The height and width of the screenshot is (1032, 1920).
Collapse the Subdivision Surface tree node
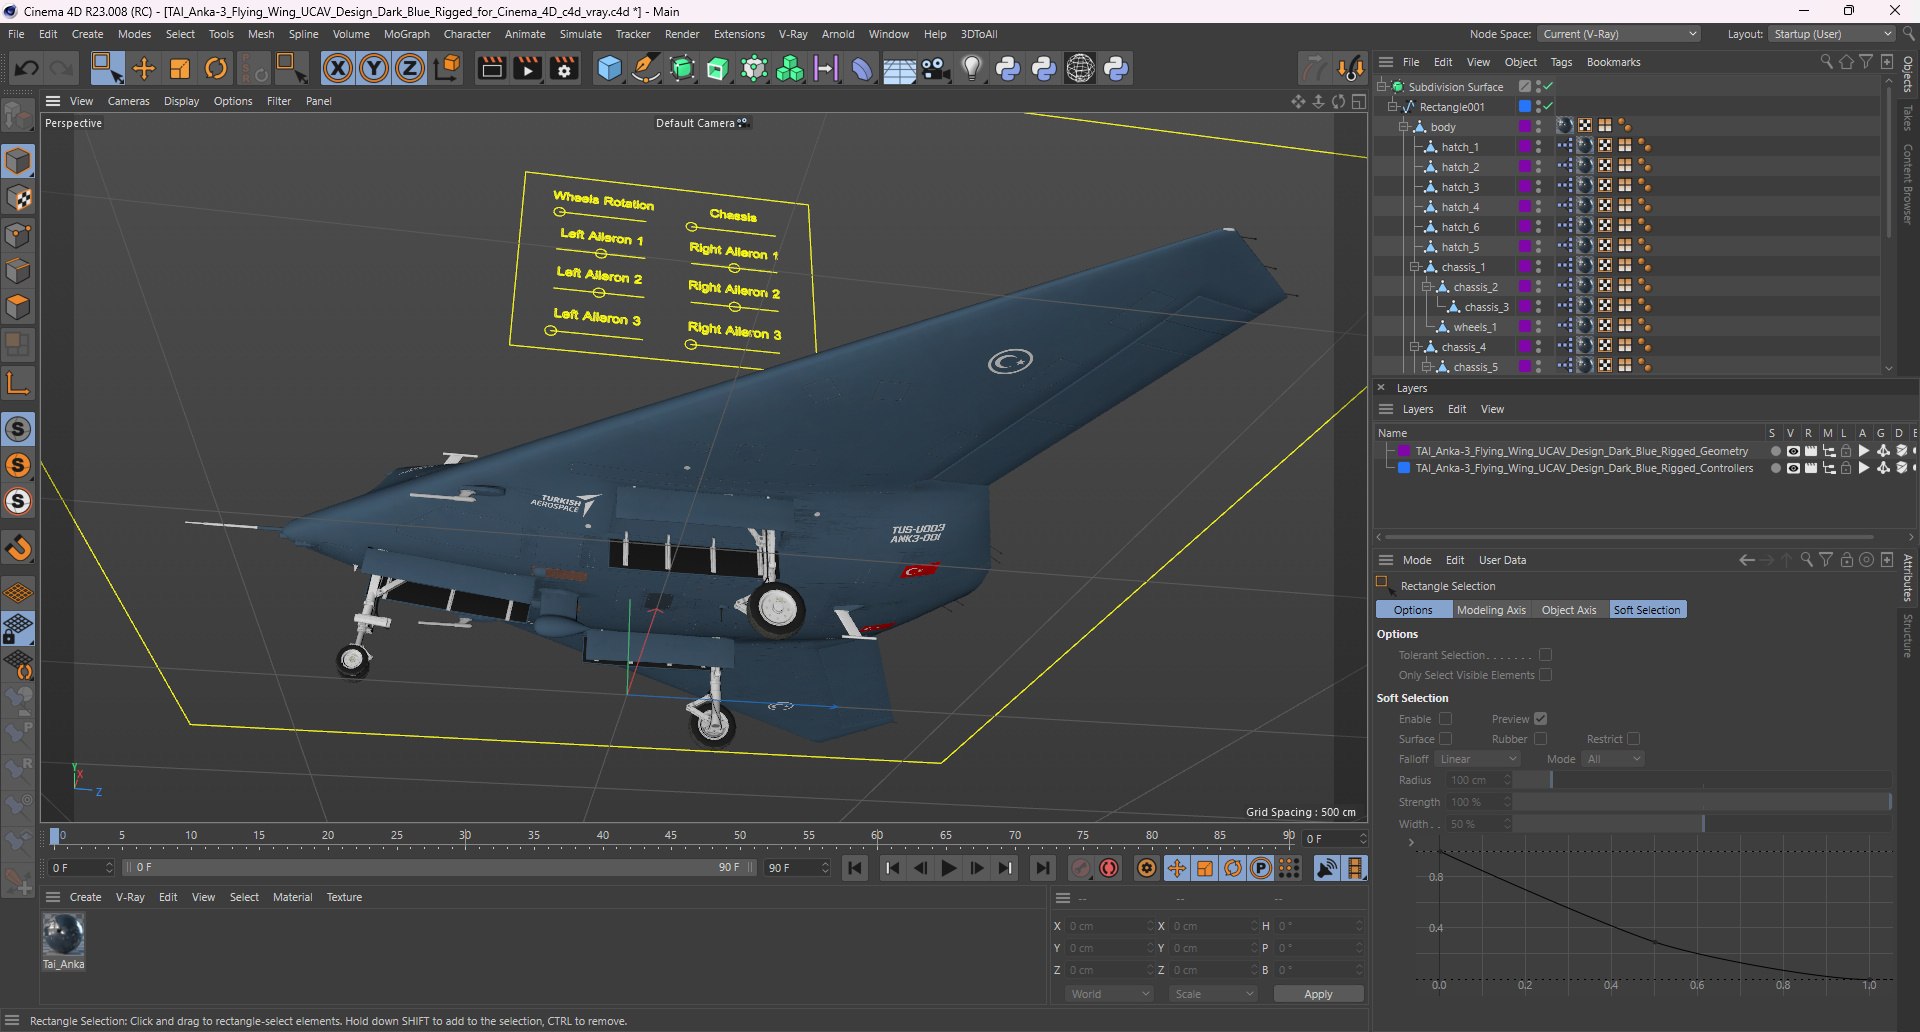1381,87
